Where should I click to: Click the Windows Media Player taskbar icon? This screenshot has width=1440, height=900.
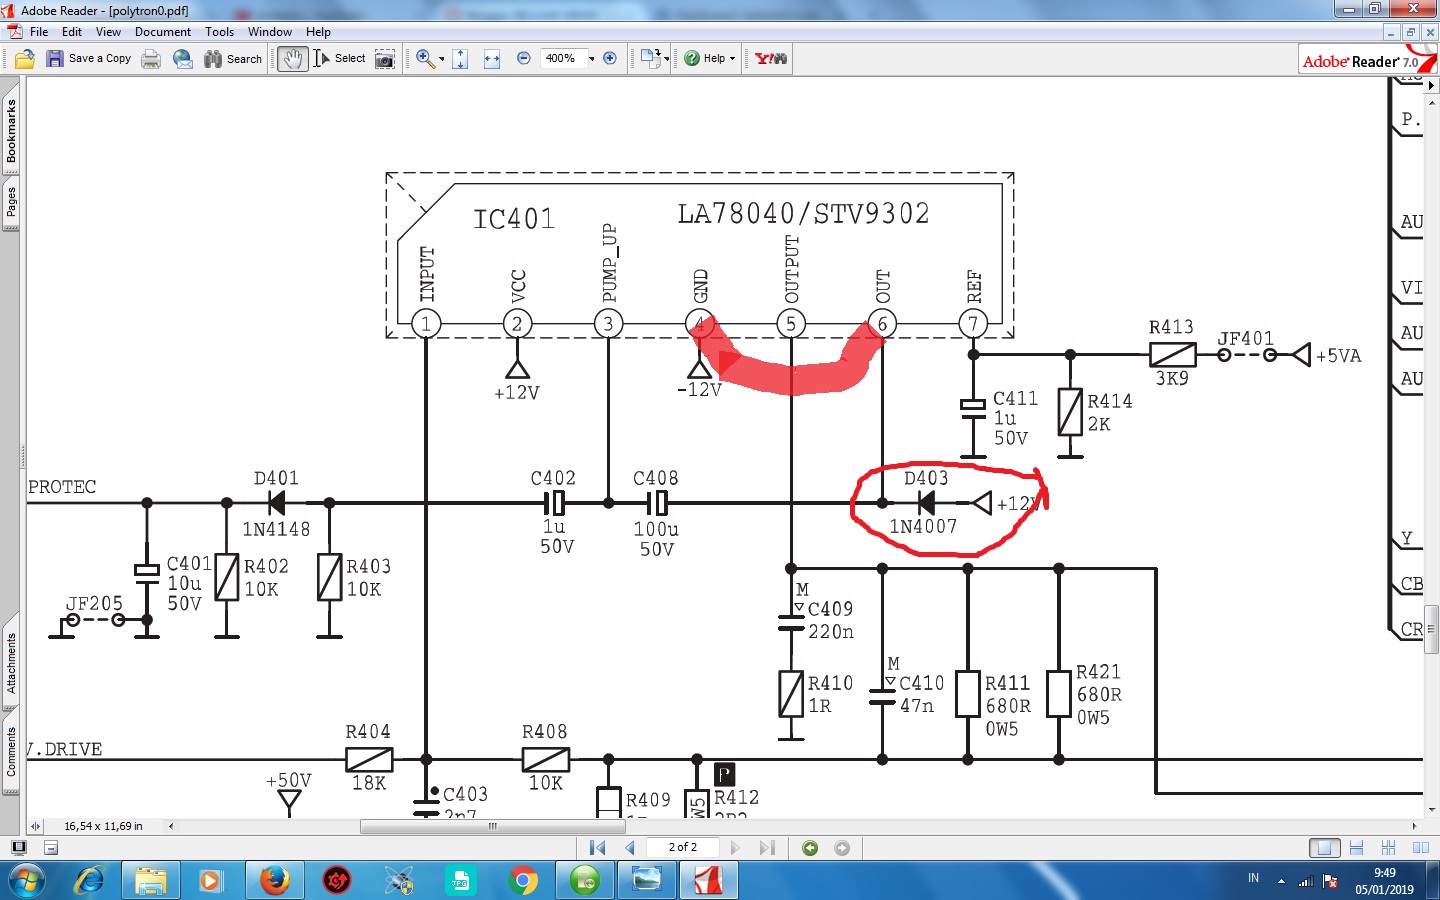(x=212, y=880)
